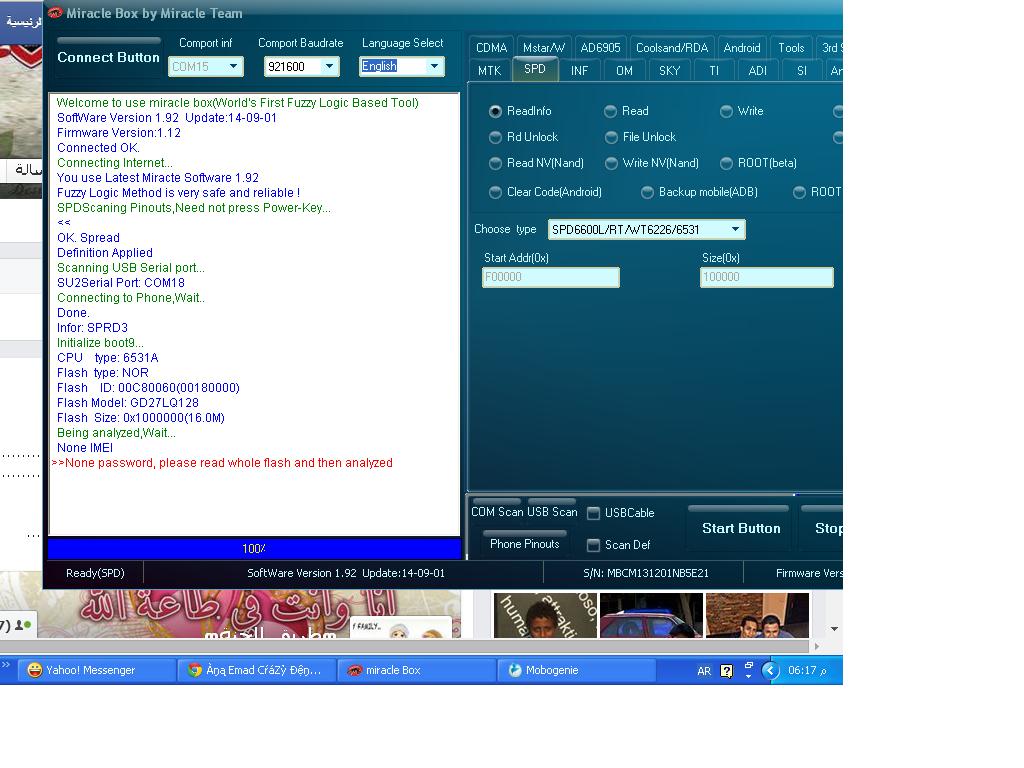Screen dimensions: 1024x768
Task: Open Yahoo! Messenger from taskbar
Action: pyautogui.click(x=95, y=670)
